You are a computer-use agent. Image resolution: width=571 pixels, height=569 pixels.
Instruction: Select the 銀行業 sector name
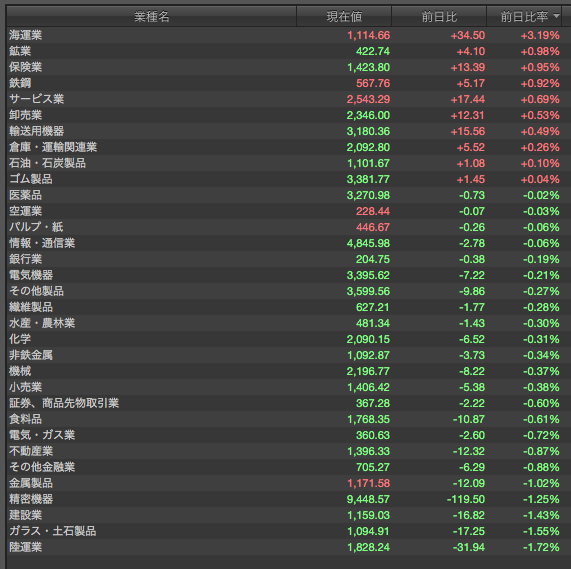click(x=25, y=259)
